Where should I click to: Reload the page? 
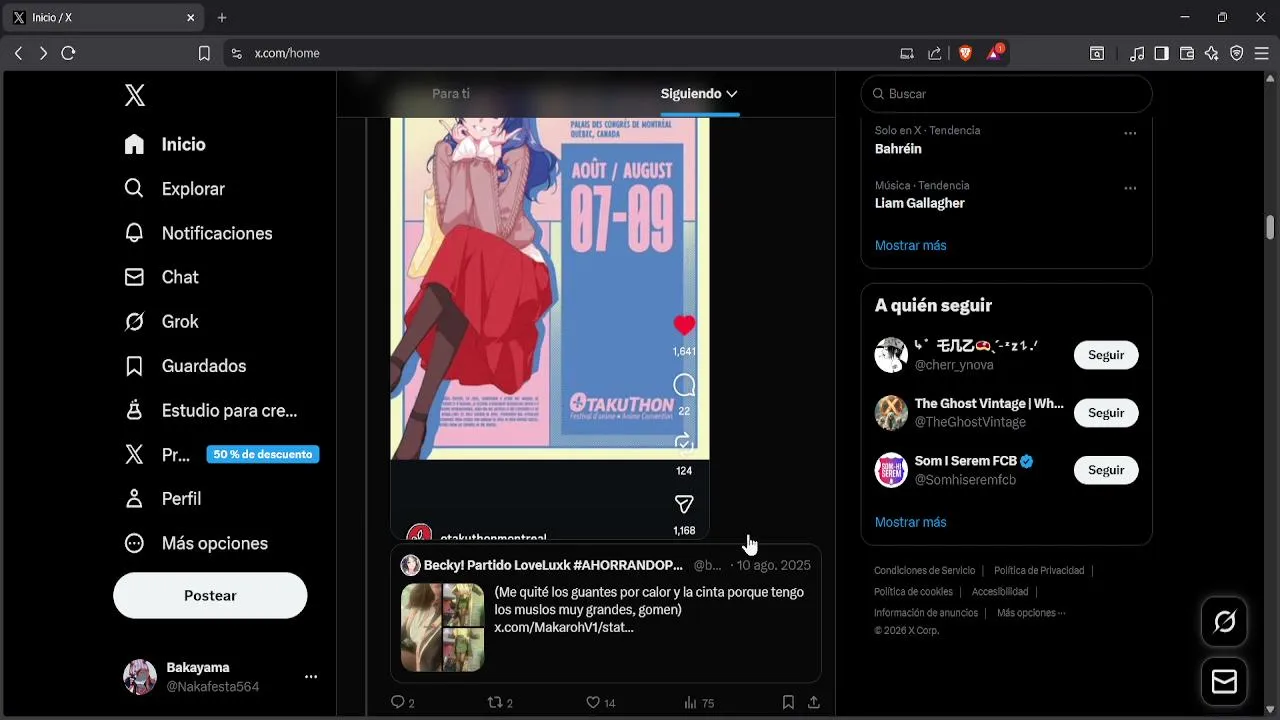click(68, 53)
